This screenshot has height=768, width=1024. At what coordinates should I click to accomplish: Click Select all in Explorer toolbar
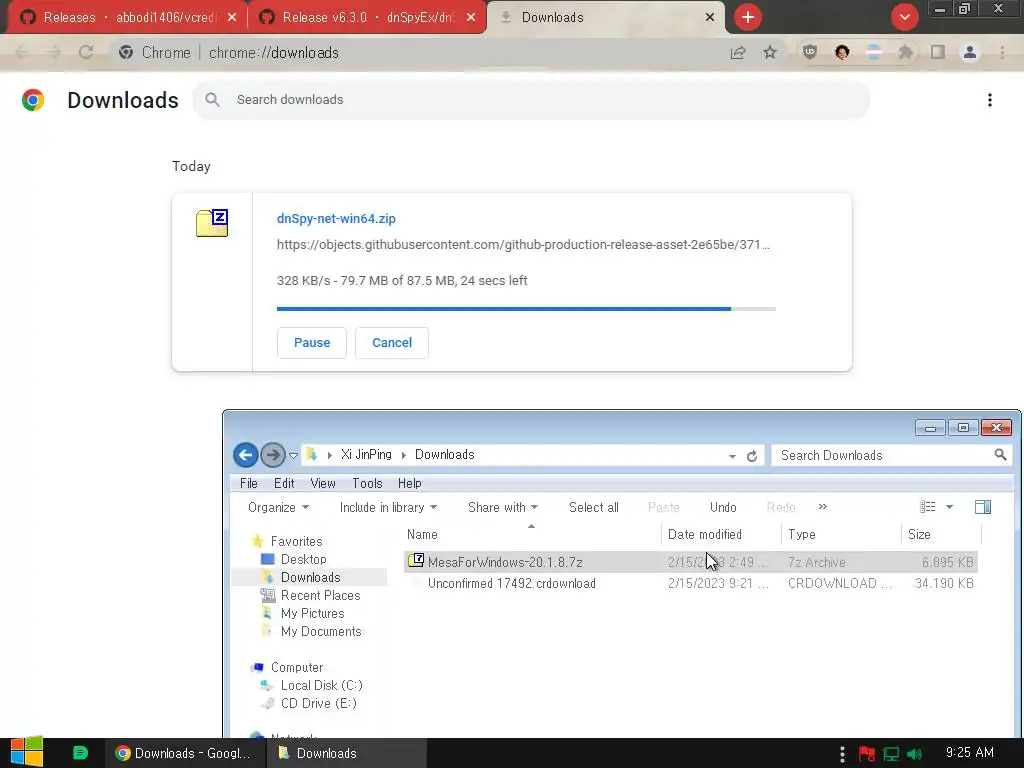(x=594, y=507)
